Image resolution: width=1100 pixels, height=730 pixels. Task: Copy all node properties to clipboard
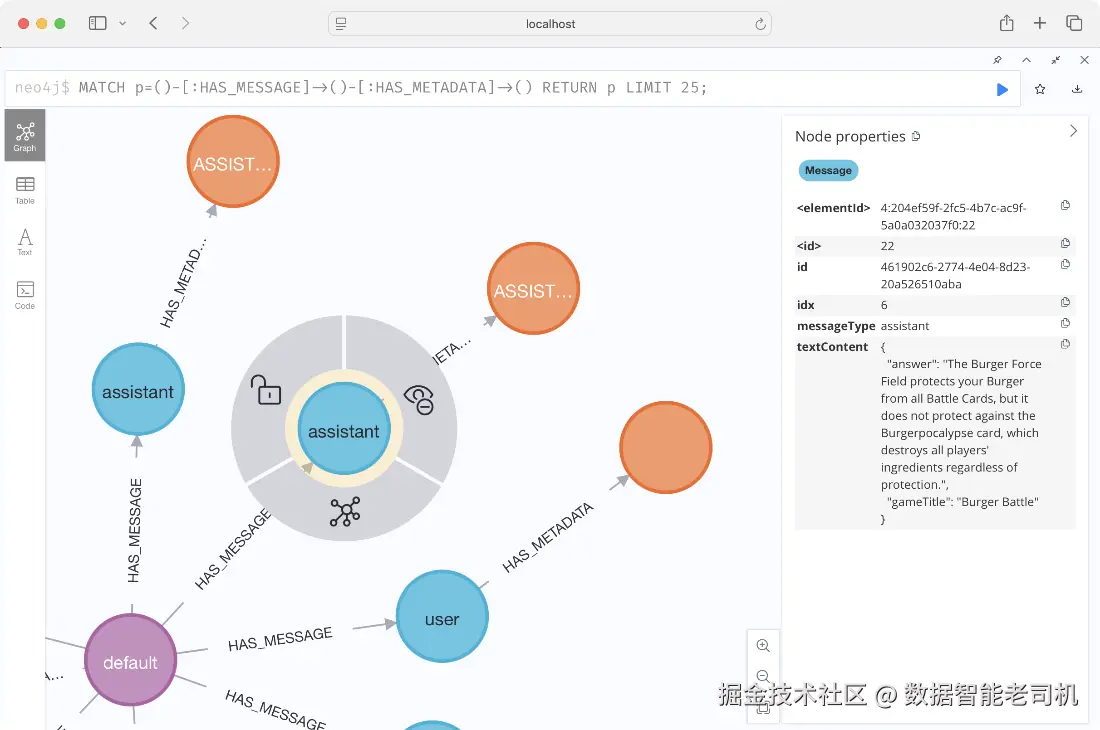(915, 136)
